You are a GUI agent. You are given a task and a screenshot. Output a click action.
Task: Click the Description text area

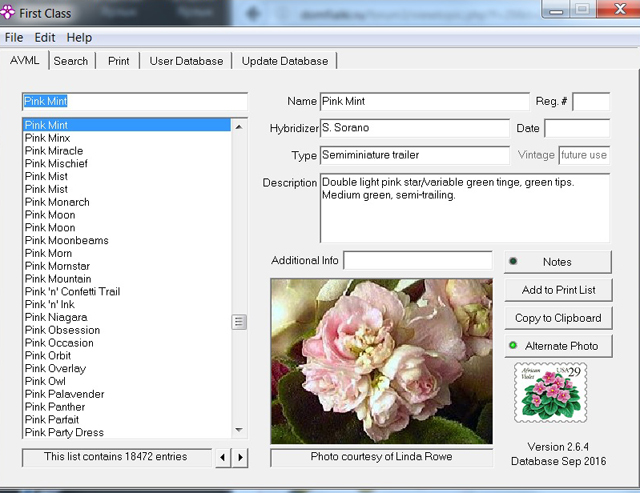(465, 208)
